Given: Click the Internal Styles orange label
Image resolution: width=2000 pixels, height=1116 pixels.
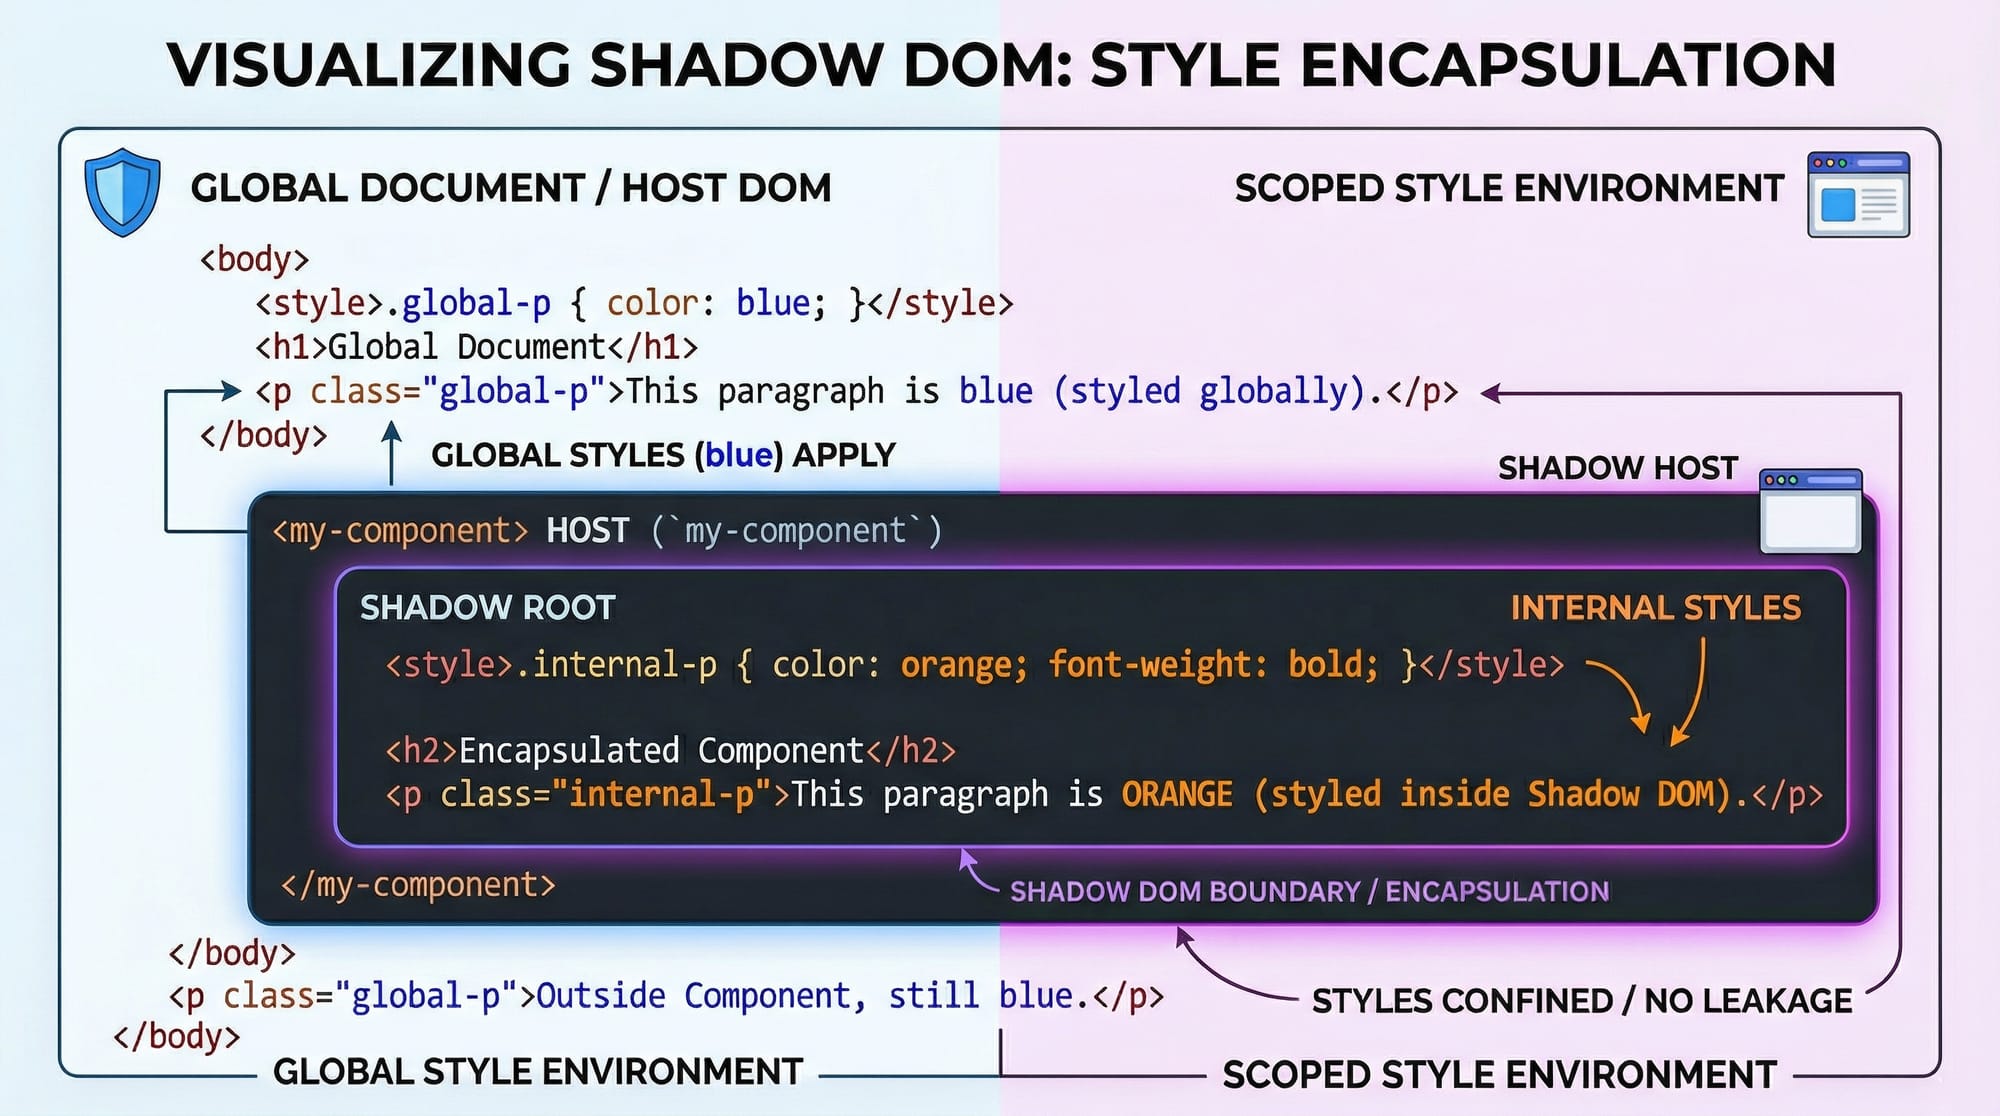Looking at the screenshot, I should tap(1655, 608).
